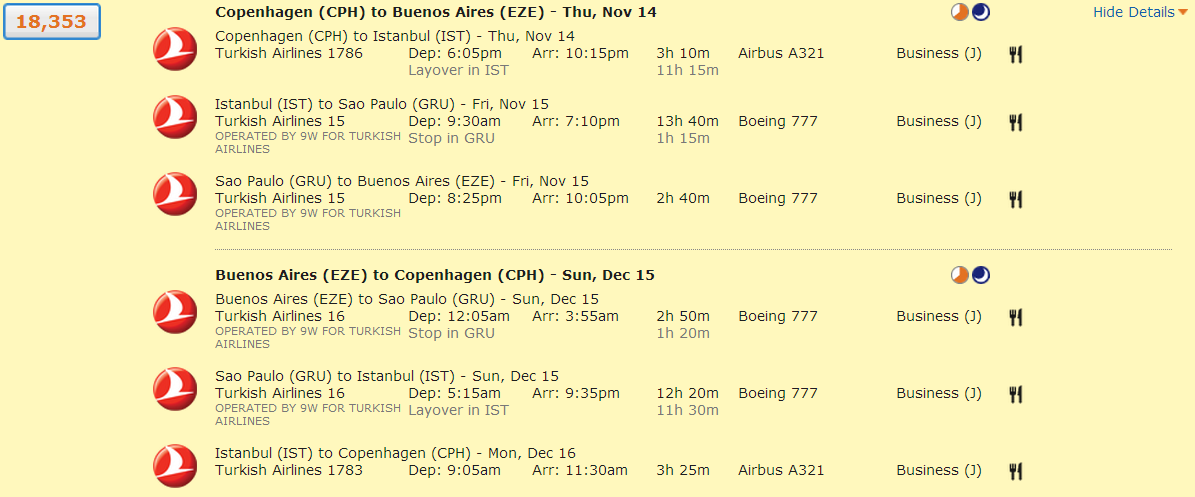Screen dimensions: 1195x497
Task: Click blue overnight moon icon on return header
Action: 981,275
